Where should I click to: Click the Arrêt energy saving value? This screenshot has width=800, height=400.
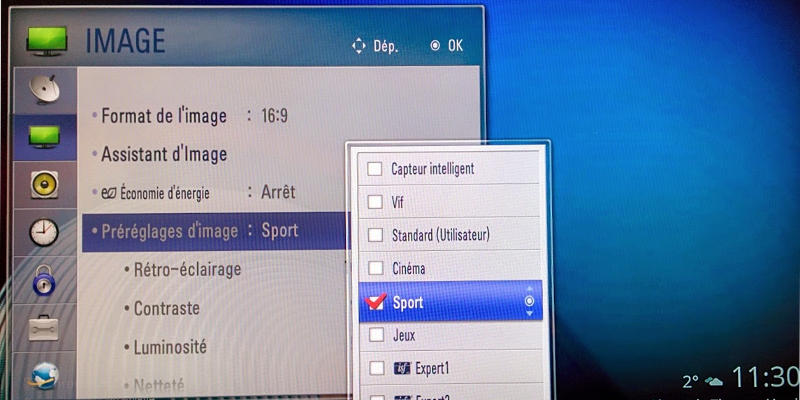278,192
